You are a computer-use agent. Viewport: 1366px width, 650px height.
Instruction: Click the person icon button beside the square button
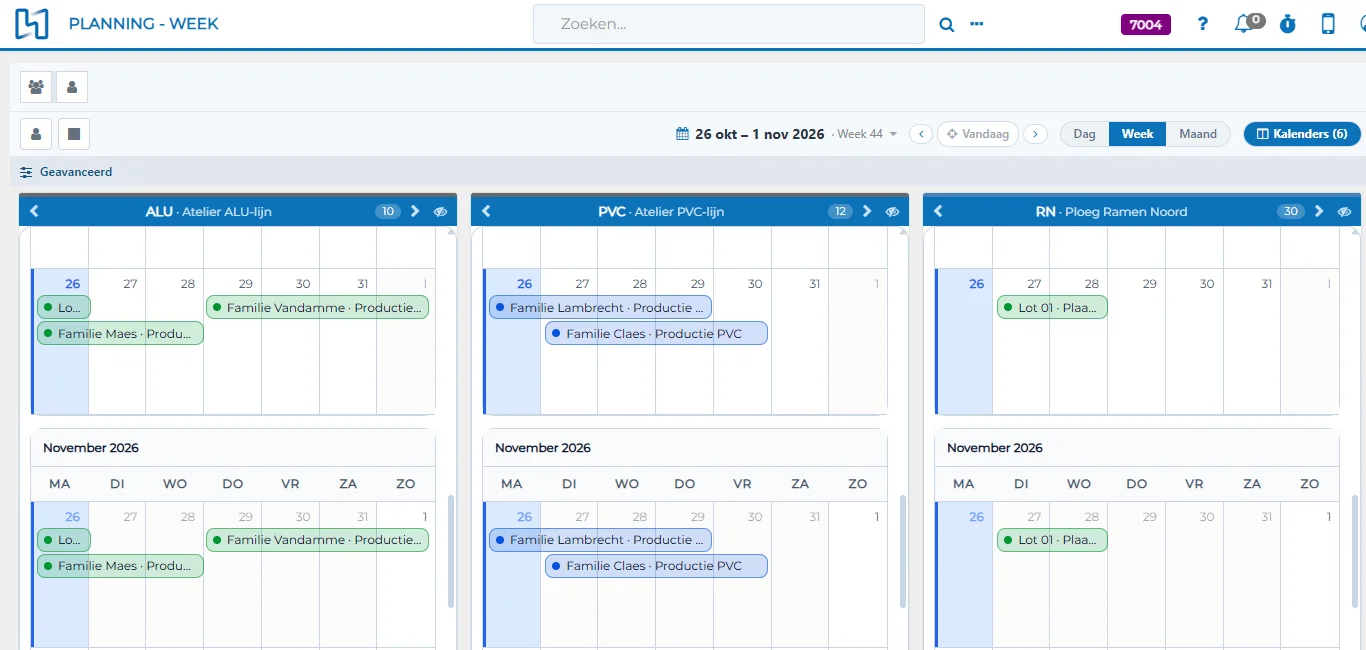(36, 133)
